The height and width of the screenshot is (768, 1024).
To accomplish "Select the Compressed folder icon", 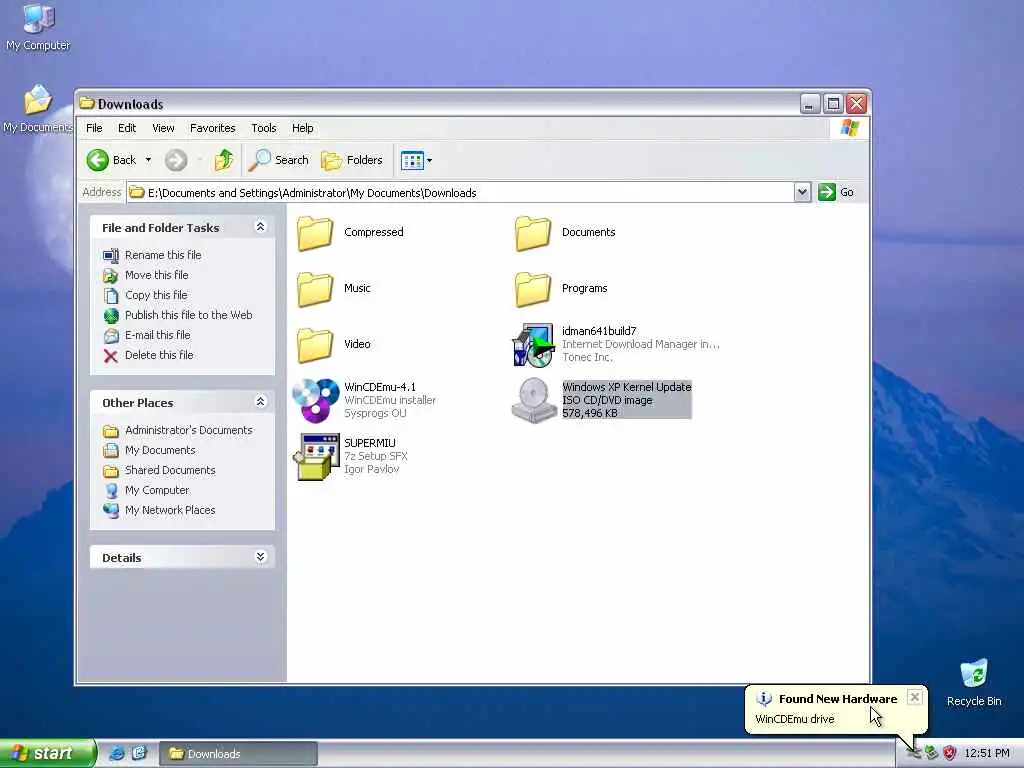I will click(315, 233).
